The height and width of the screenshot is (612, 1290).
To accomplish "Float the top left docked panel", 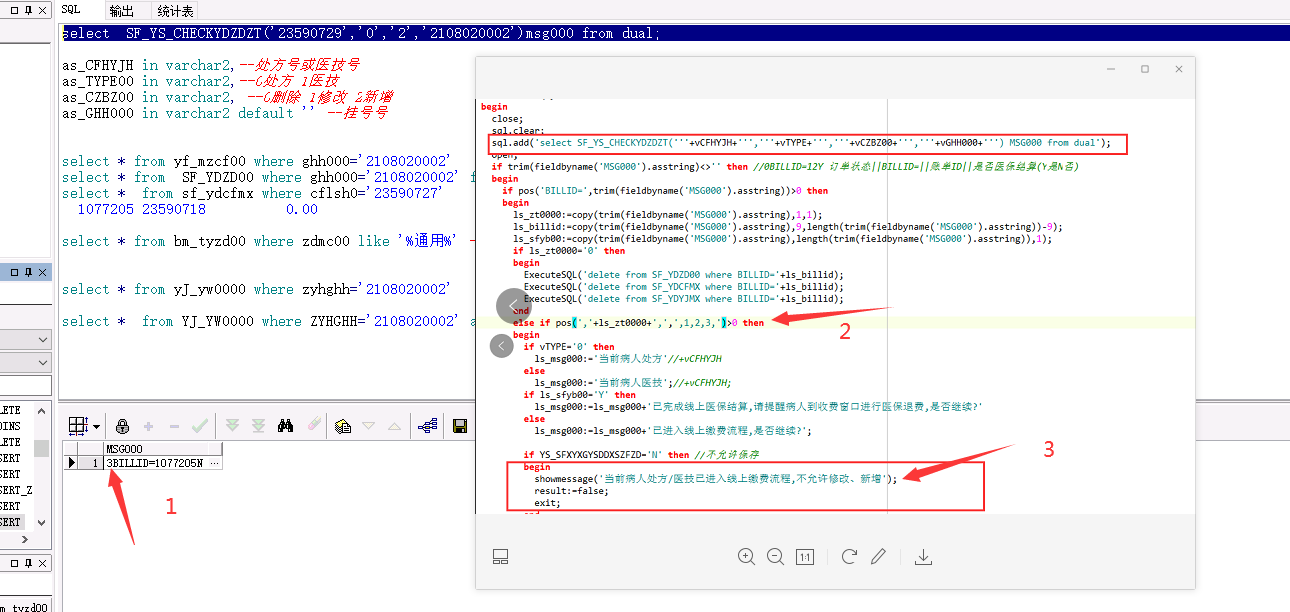I will pos(14,8).
